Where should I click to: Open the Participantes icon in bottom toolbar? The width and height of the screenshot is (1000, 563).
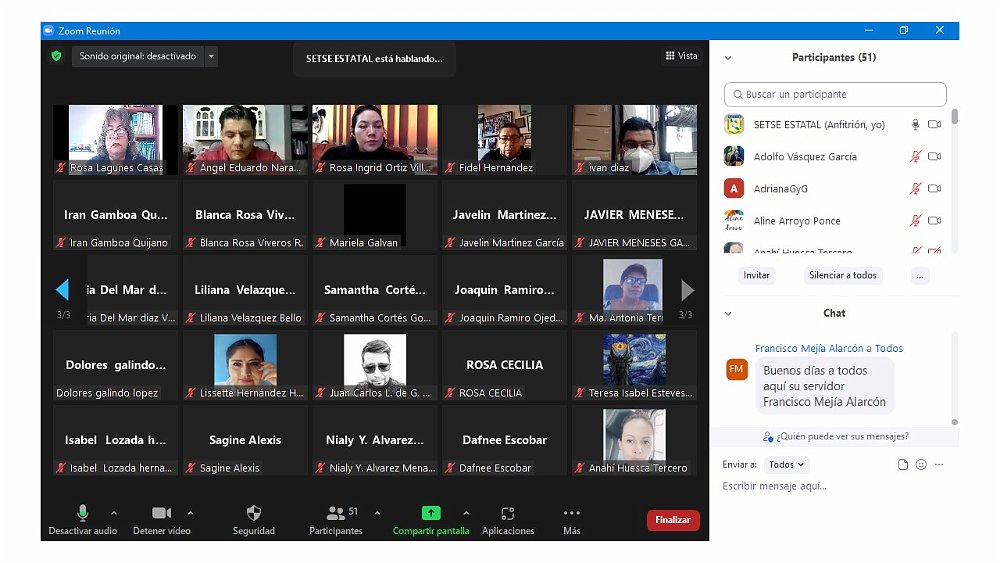(x=336, y=513)
